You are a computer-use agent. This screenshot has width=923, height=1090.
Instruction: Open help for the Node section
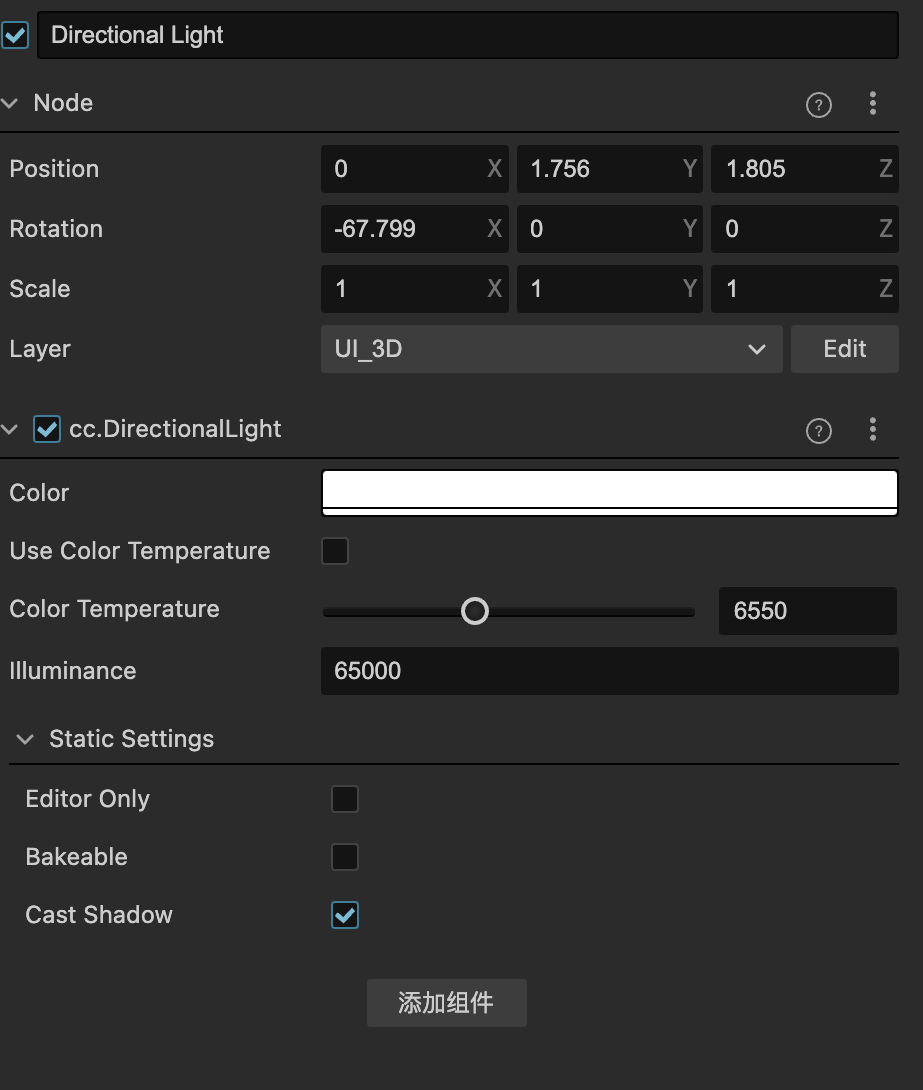click(x=818, y=104)
